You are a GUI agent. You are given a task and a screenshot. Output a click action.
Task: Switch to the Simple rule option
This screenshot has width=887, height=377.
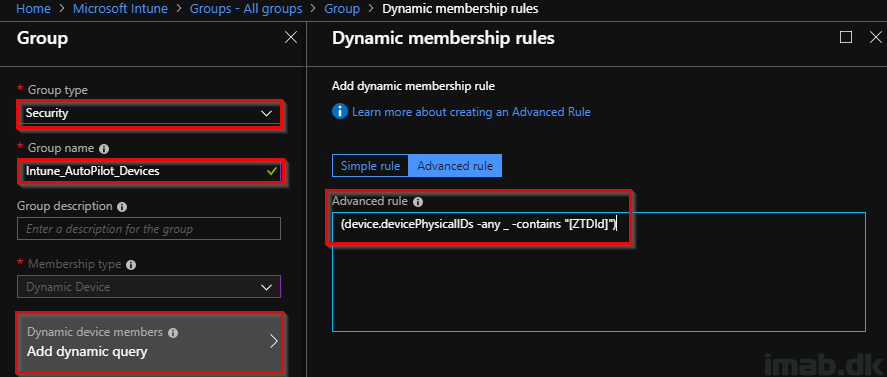pyautogui.click(x=370, y=166)
